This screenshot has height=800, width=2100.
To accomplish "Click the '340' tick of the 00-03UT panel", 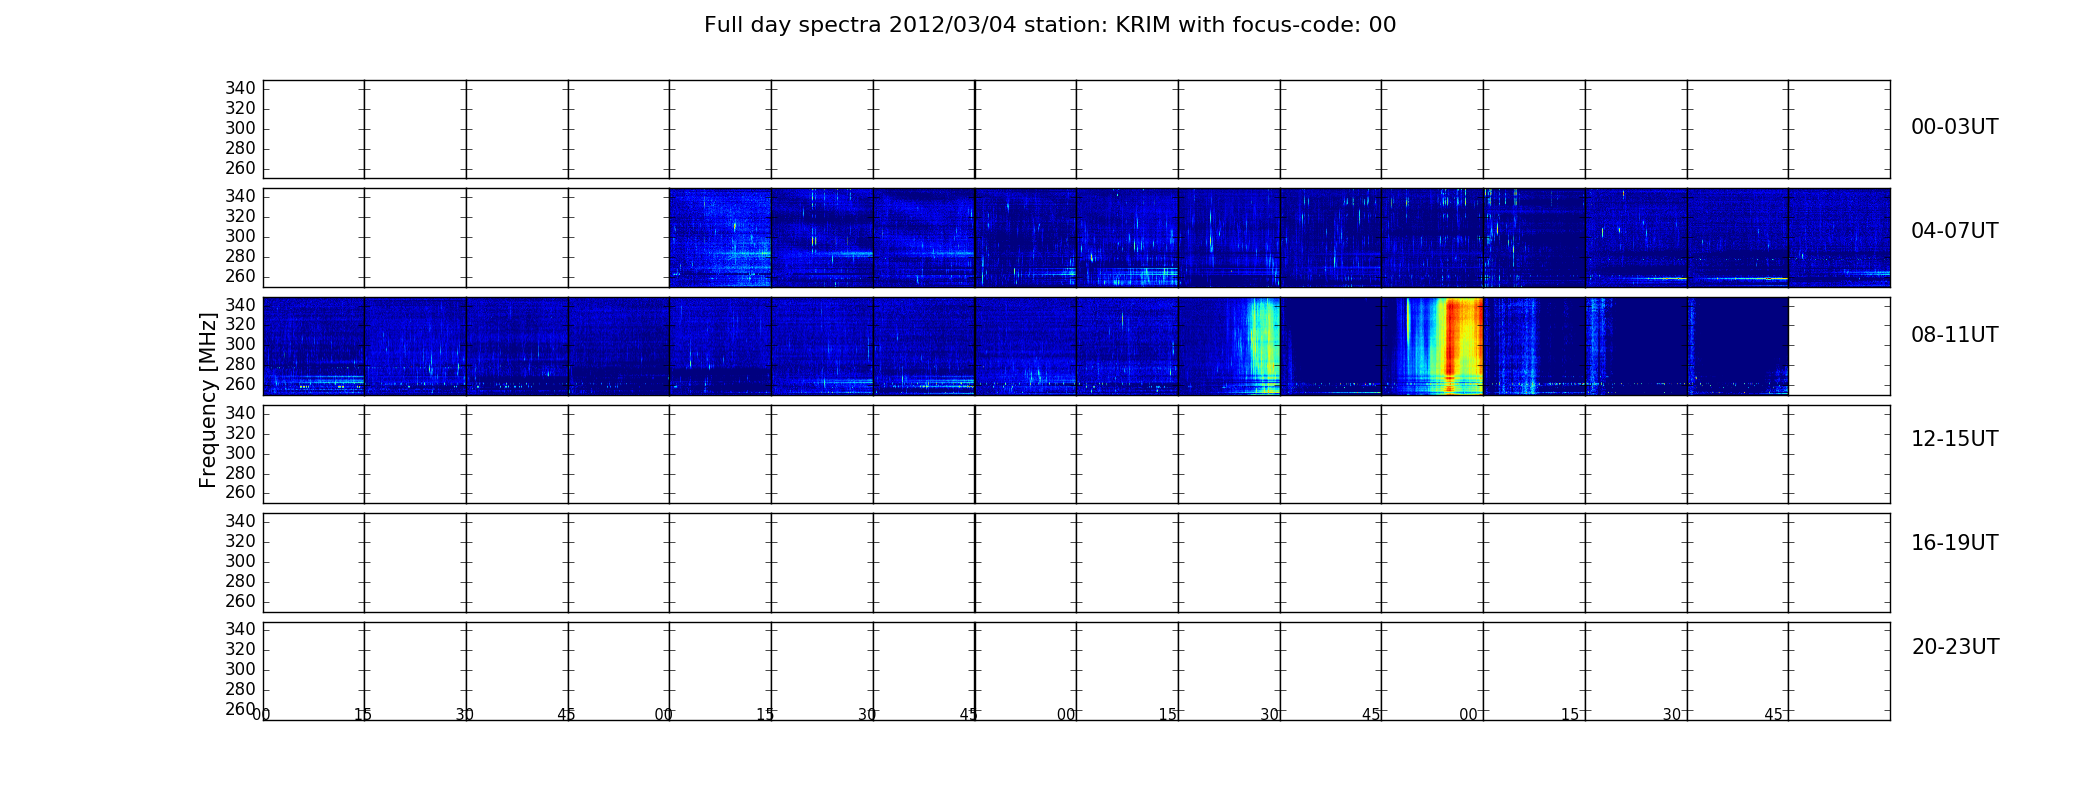I will [x=240, y=88].
